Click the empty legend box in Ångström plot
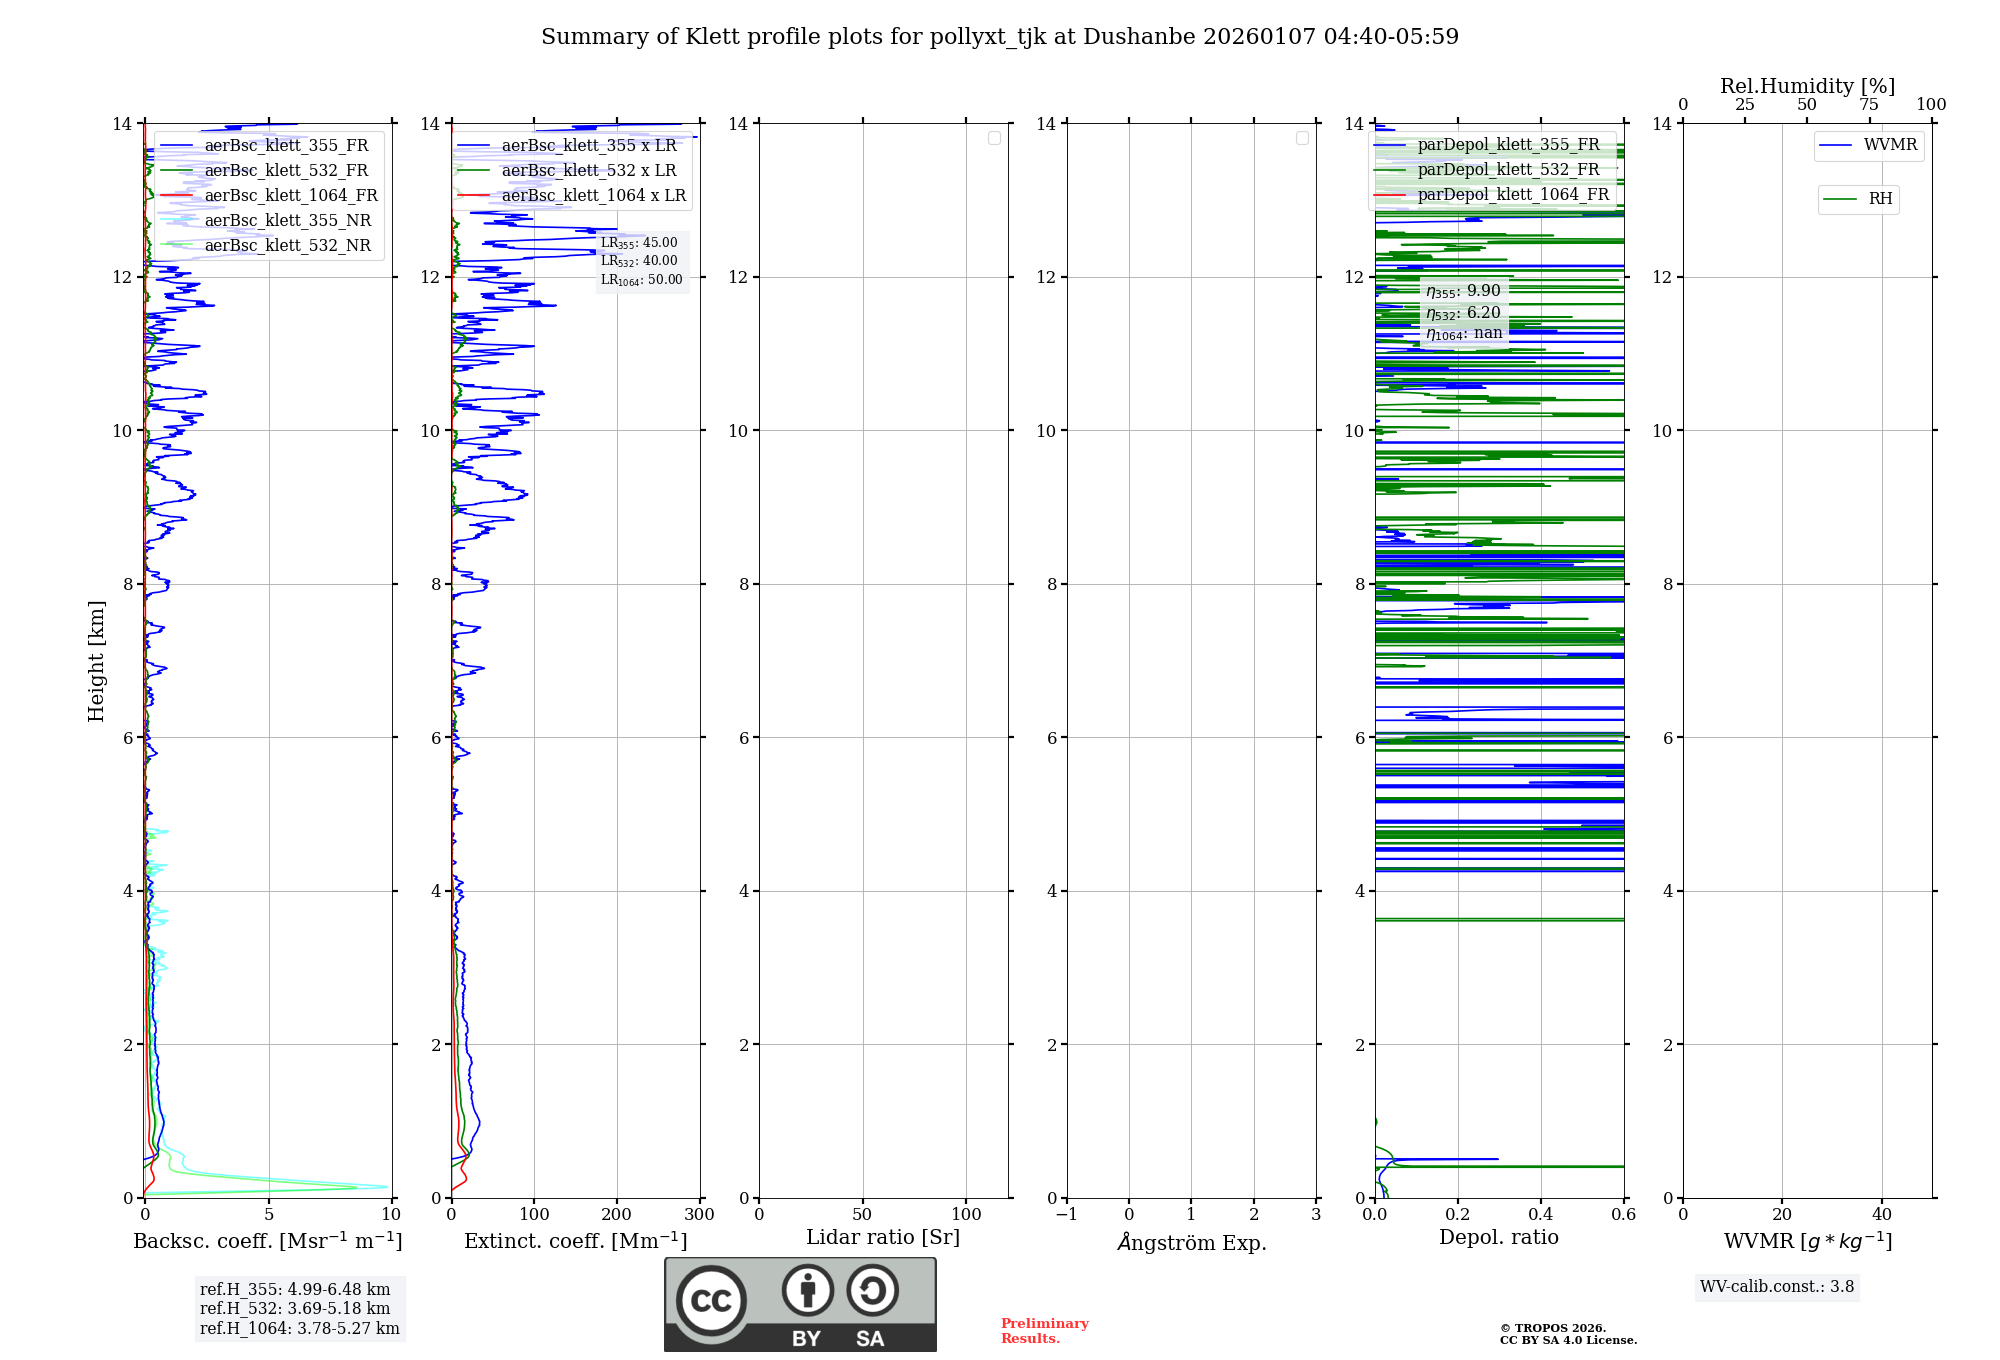Screen dimensions: 2000x1360 tap(1302, 138)
